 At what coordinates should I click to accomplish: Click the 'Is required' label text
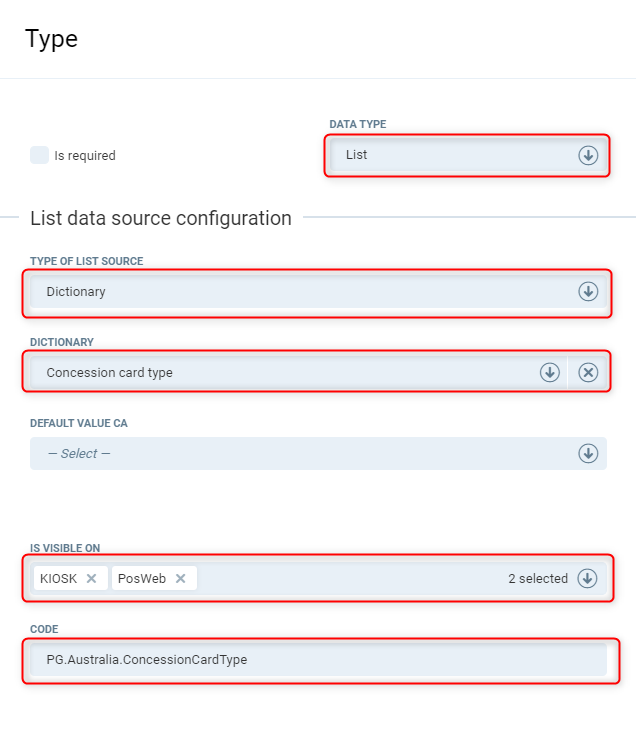85,156
